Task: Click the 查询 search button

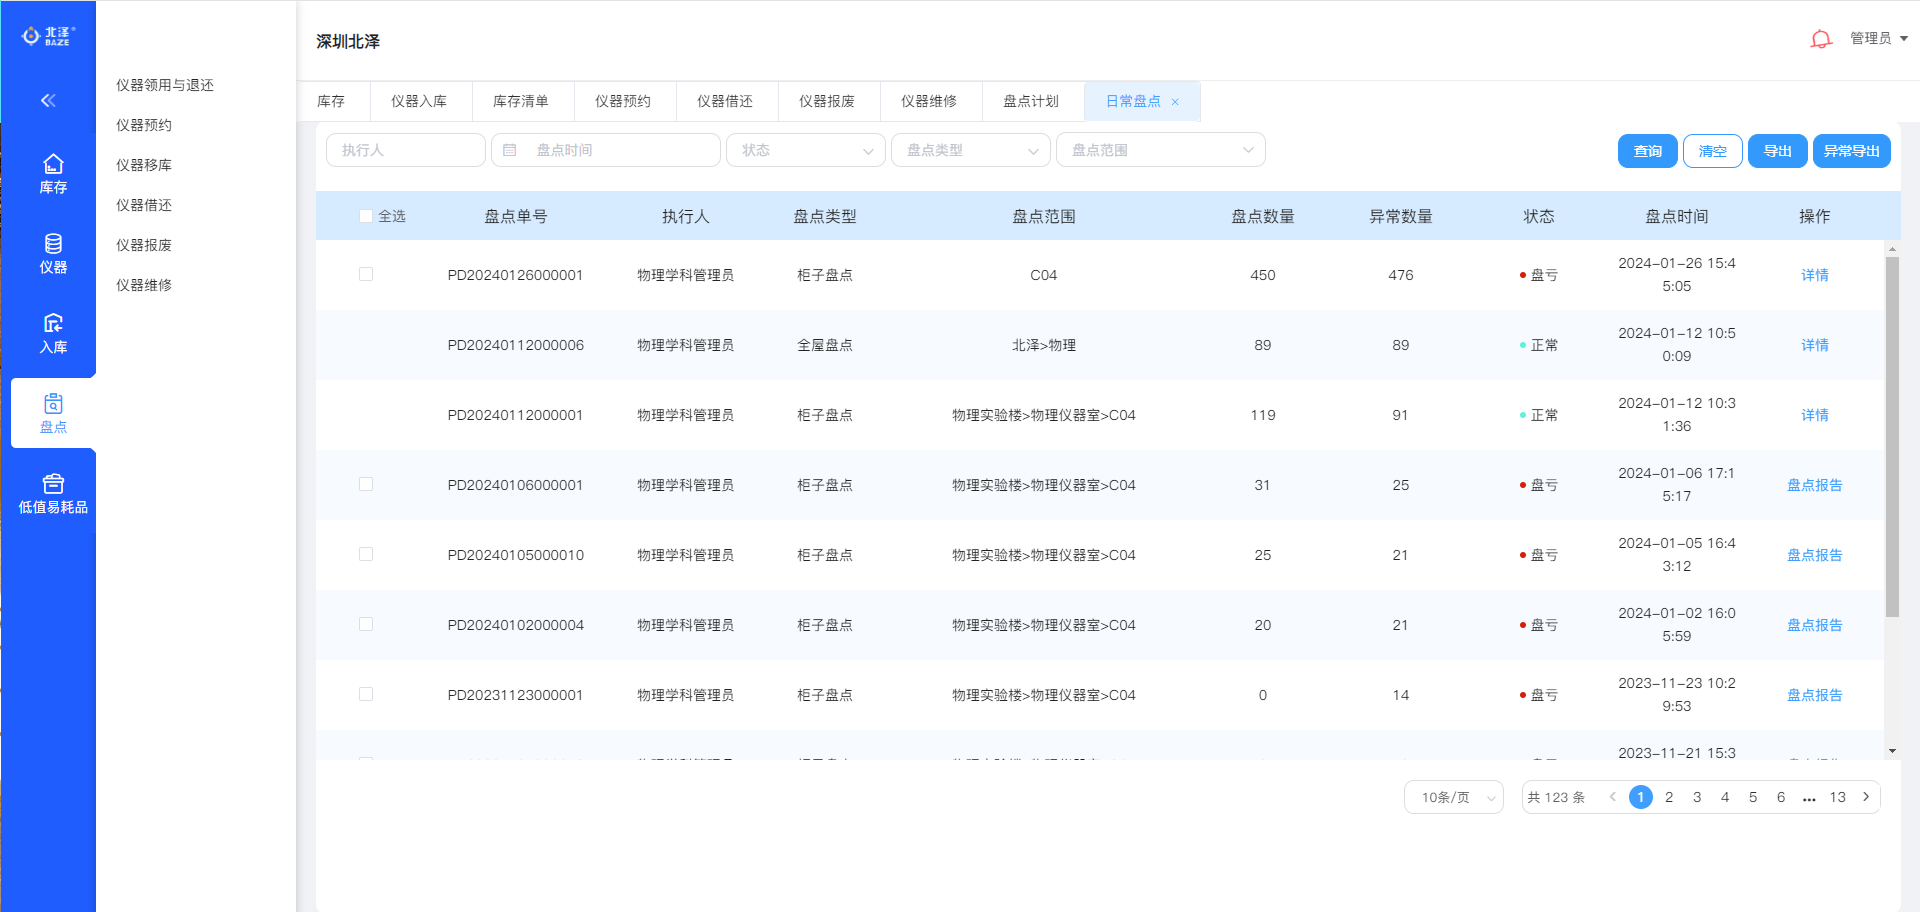Action: [1647, 151]
